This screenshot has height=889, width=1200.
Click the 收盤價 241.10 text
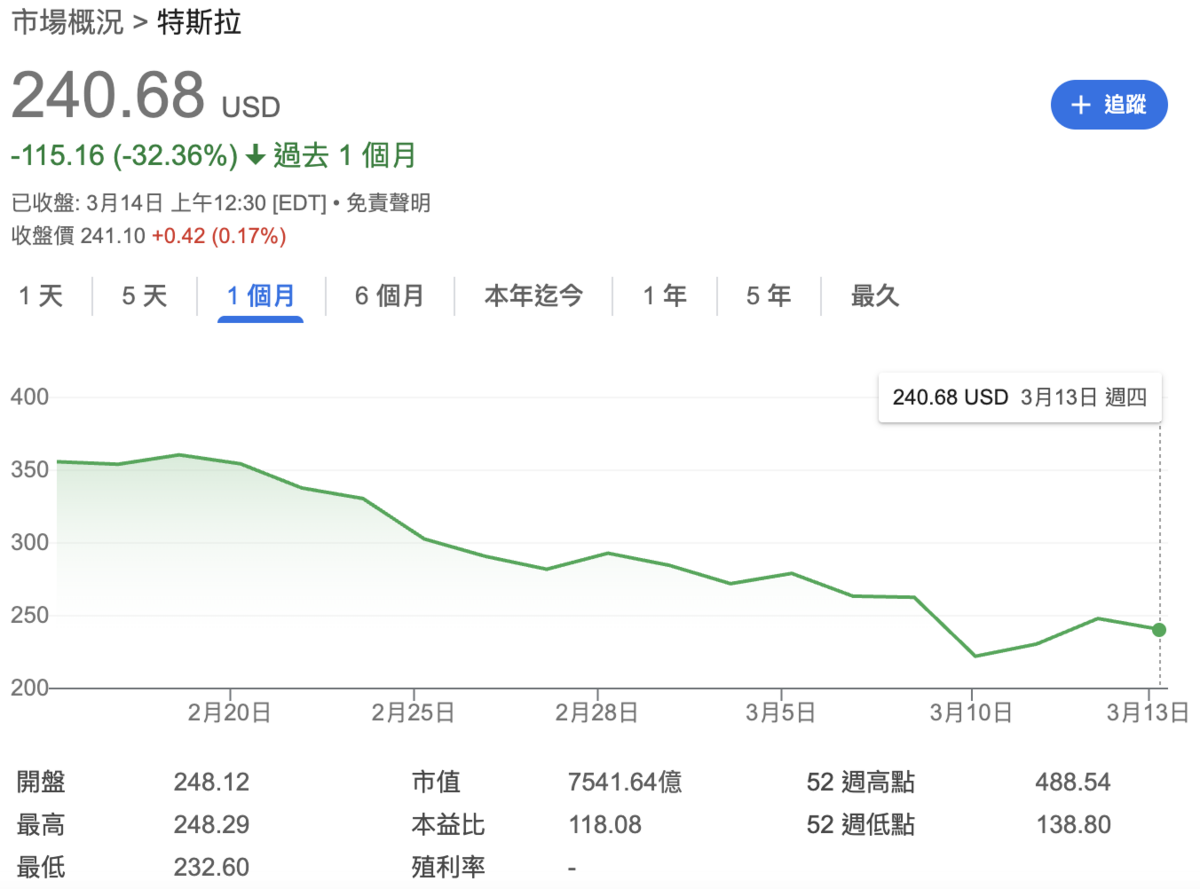click(78, 237)
